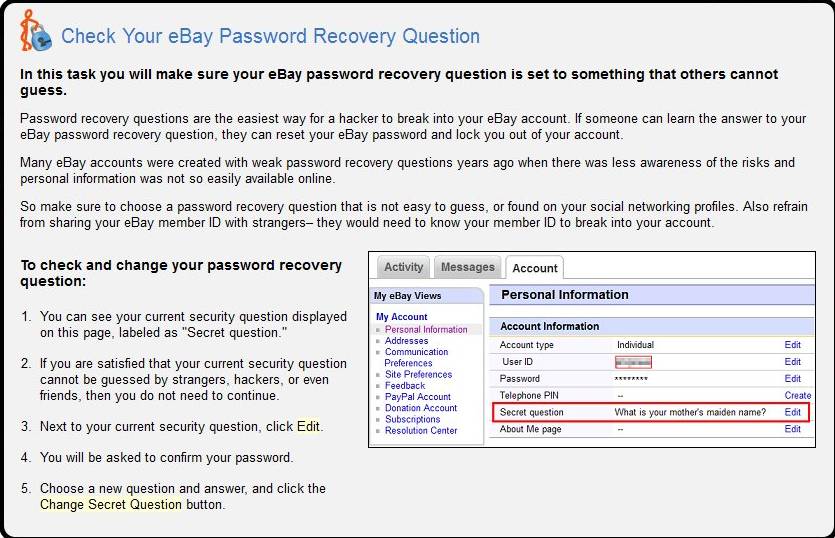The image size is (835, 538).
Task: Open the Subscriptions sidebar link
Action: tap(412, 419)
